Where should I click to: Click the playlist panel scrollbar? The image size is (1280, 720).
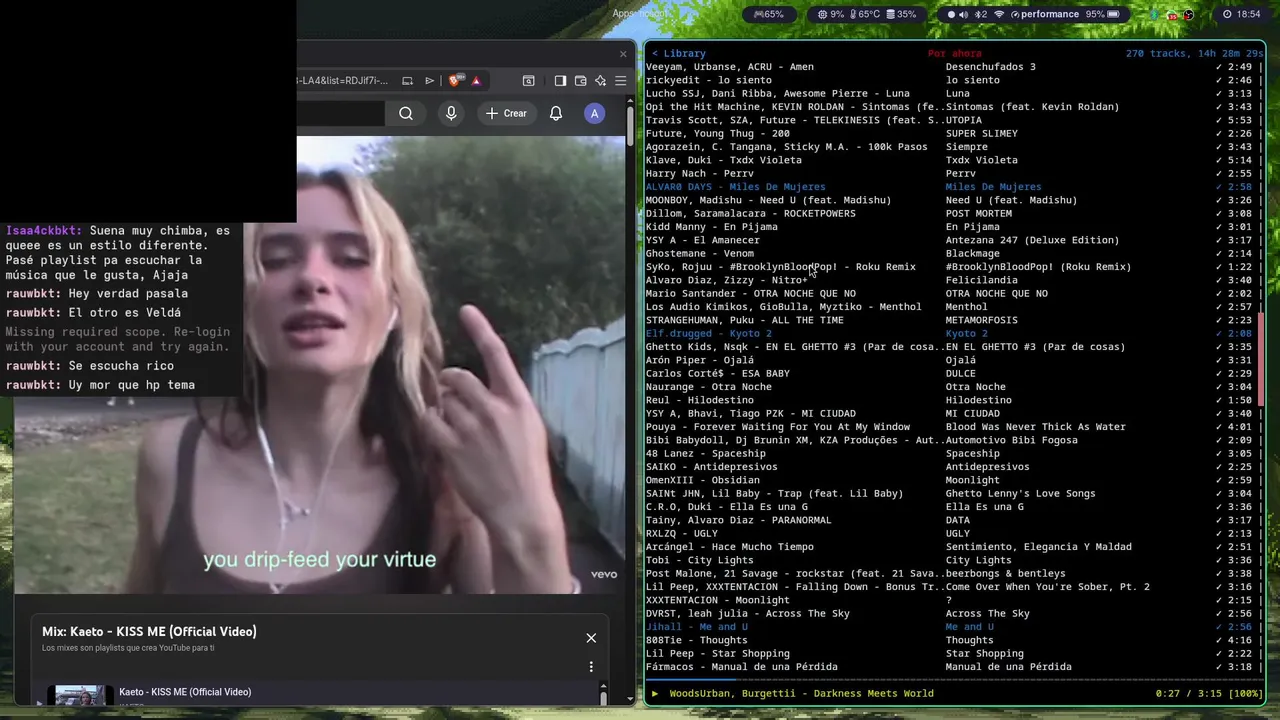(x=603, y=694)
